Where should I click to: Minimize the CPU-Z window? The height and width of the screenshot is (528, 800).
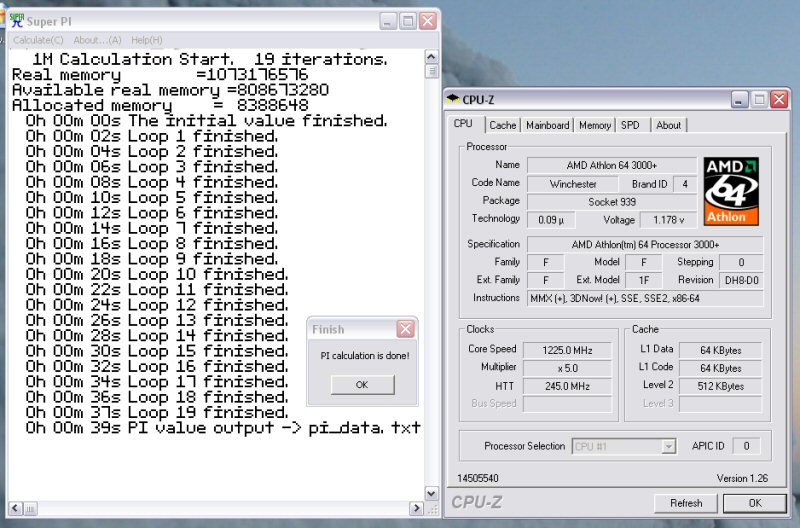click(739, 99)
